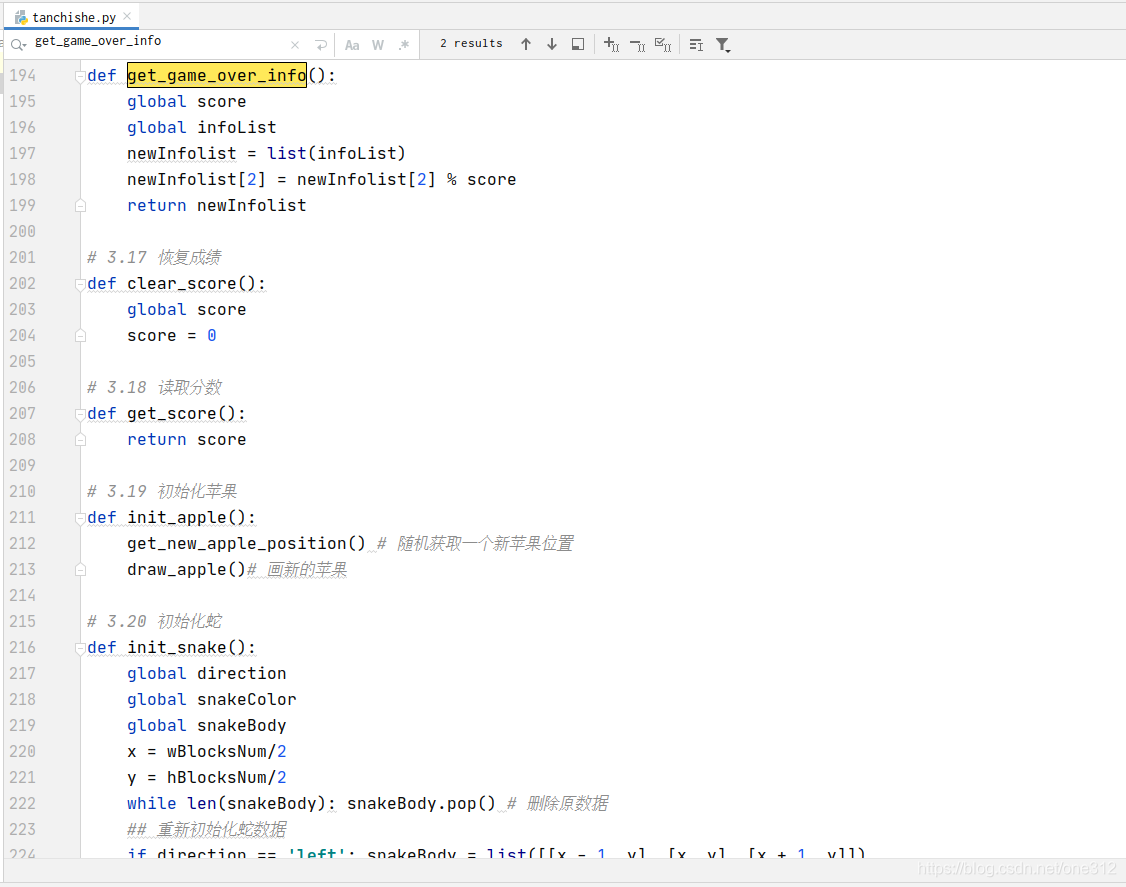1126x887 pixels.
Task: Click 'global infoList' on line 196
Action: pos(202,128)
